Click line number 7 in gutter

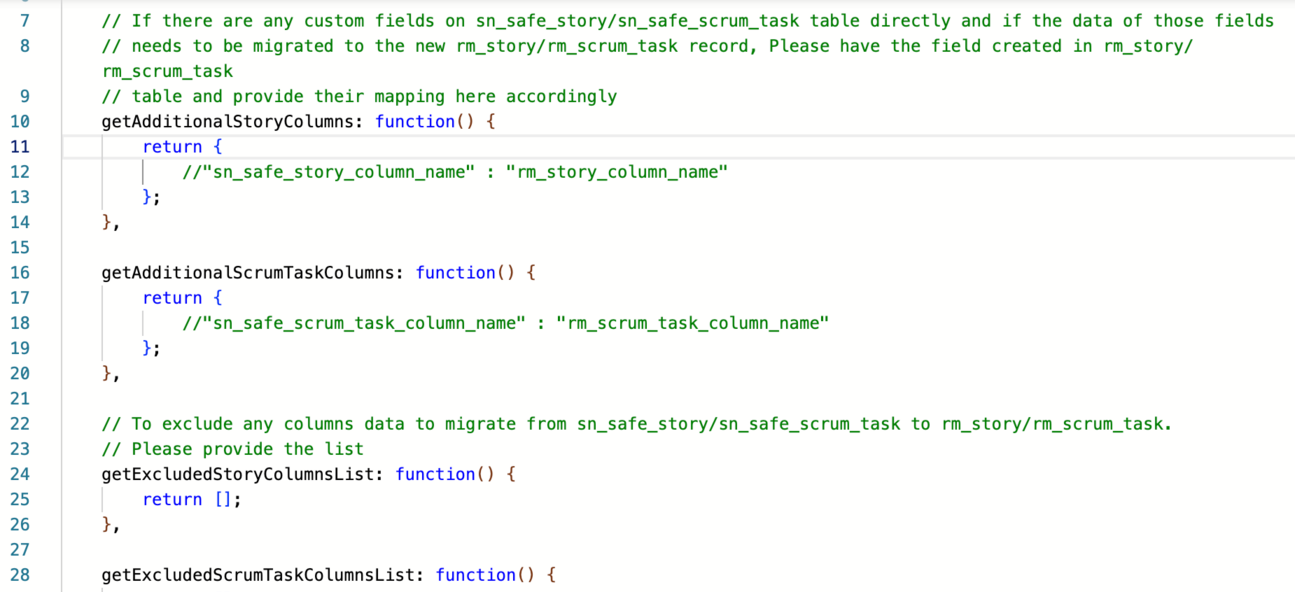tap(25, 20)
